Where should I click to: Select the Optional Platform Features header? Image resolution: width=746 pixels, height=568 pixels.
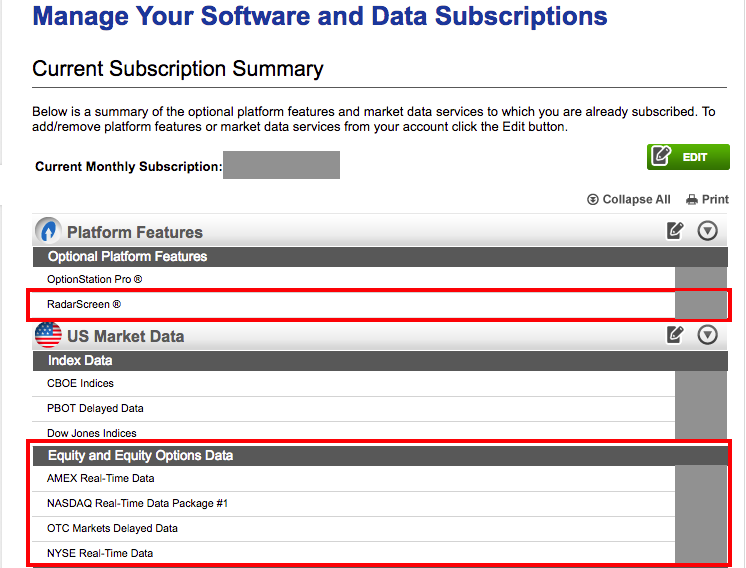click(380, 256)
